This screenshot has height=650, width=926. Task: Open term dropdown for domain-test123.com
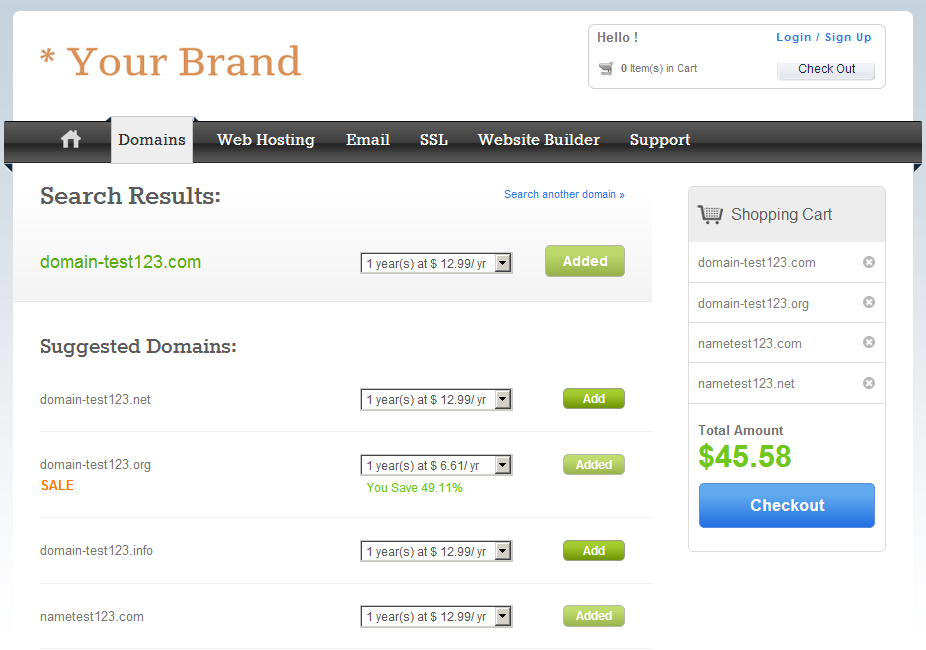(x=436, y=263)
